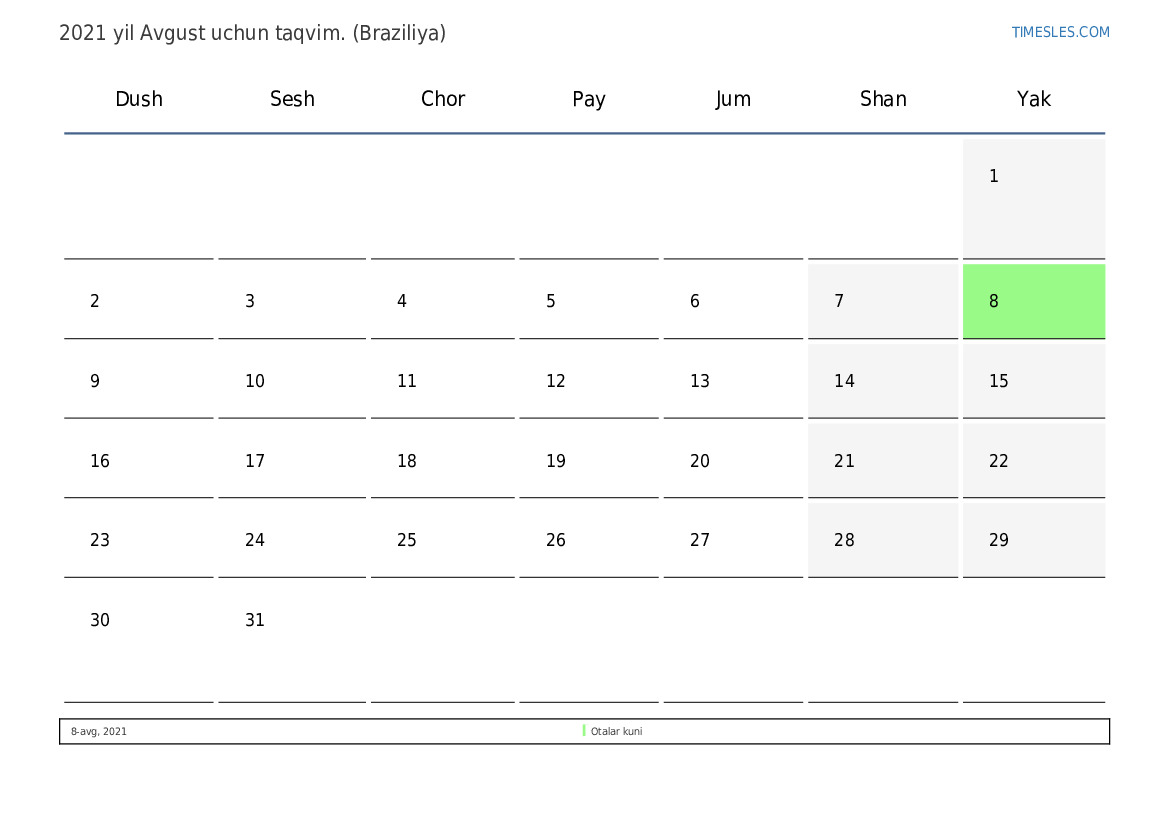Viewport: 1169px width, 827px height.
Task: Select day 7 in Shan column
Action: [883, 301]
